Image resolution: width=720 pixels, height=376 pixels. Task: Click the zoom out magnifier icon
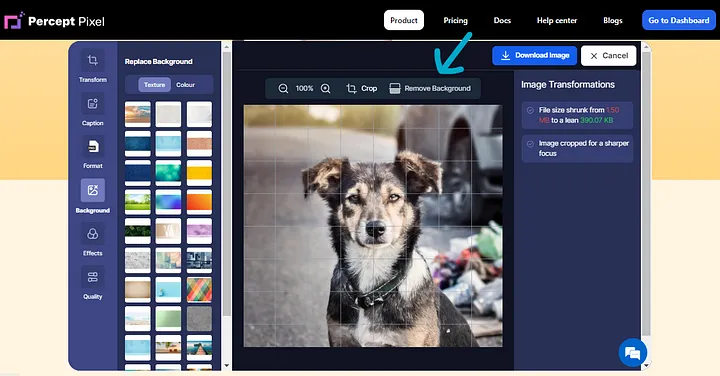pos(283,88)
